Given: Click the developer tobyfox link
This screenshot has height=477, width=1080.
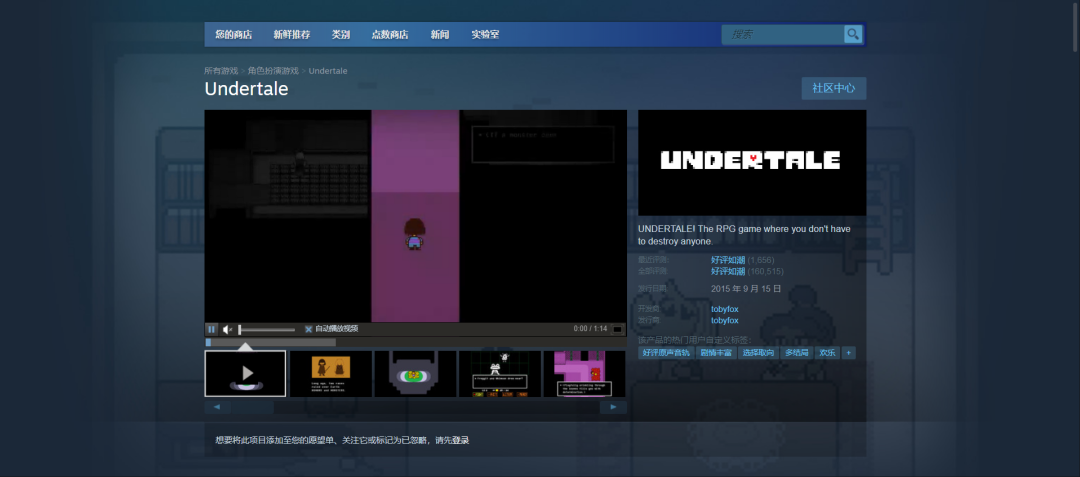Looking at the screenshot, I should 725,309.
